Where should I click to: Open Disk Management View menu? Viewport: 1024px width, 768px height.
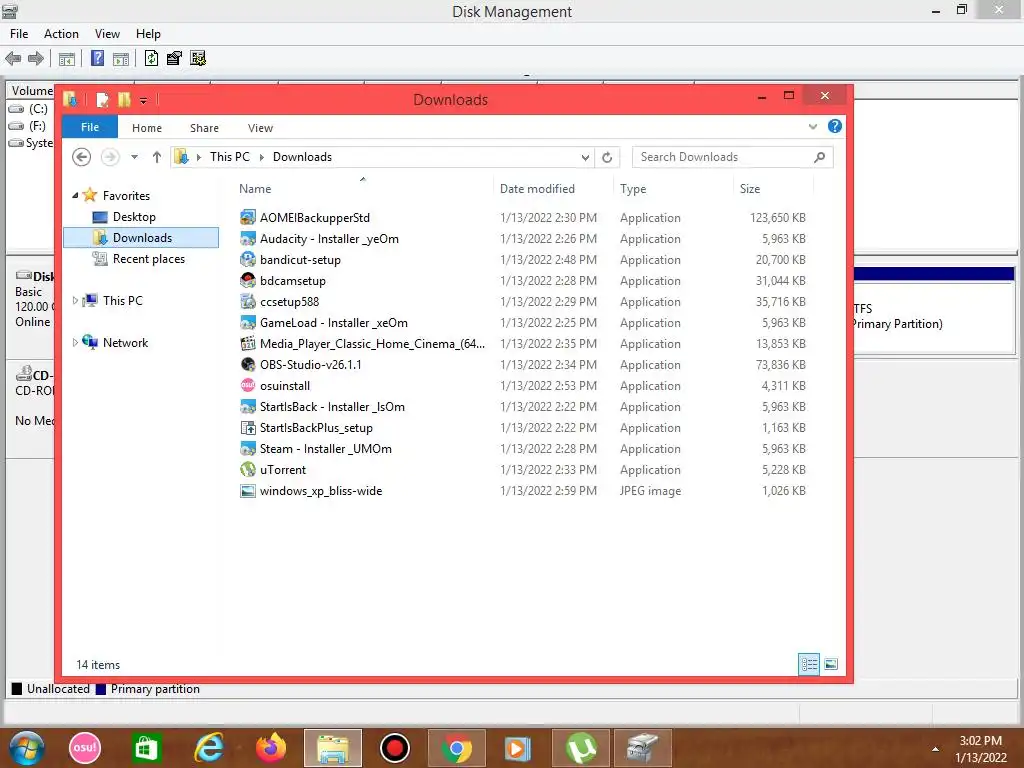pyautogui.click(x=107, y=34)
